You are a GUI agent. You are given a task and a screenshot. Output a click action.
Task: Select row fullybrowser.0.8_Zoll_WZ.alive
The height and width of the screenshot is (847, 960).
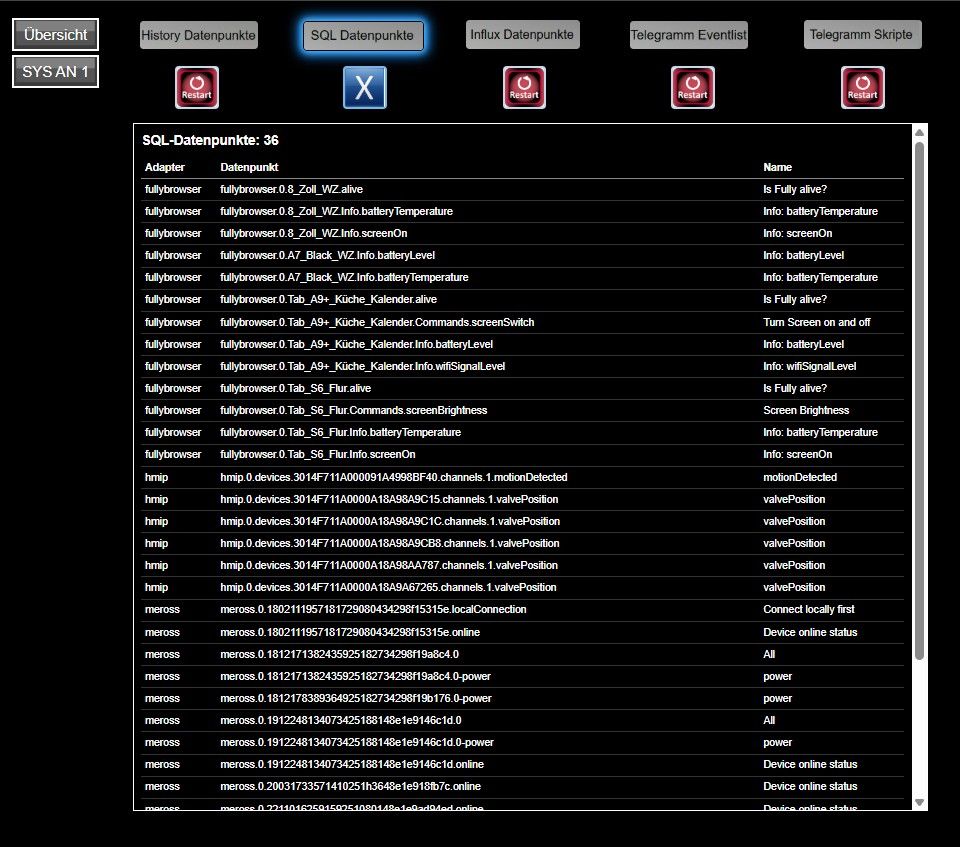click(x=522, y=189)
